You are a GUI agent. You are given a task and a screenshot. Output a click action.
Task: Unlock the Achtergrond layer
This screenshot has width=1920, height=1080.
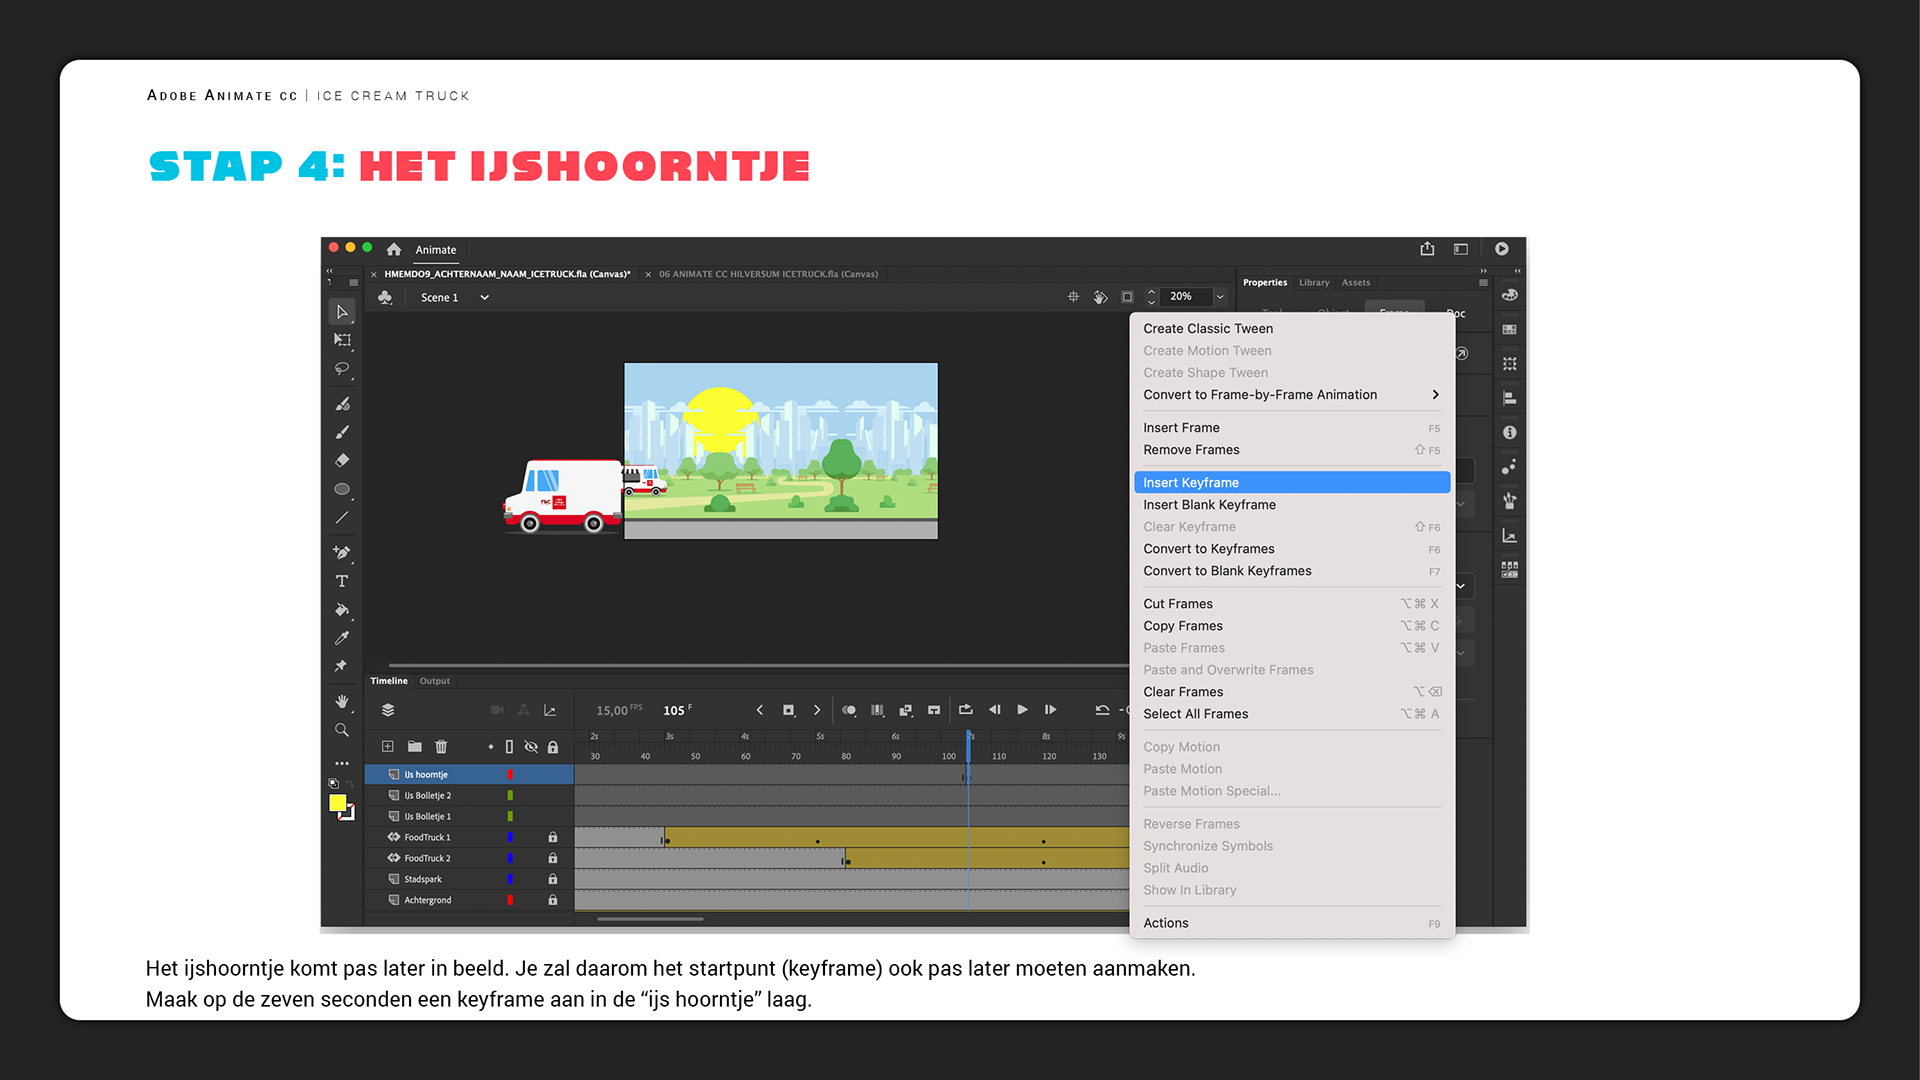(552, 900)
